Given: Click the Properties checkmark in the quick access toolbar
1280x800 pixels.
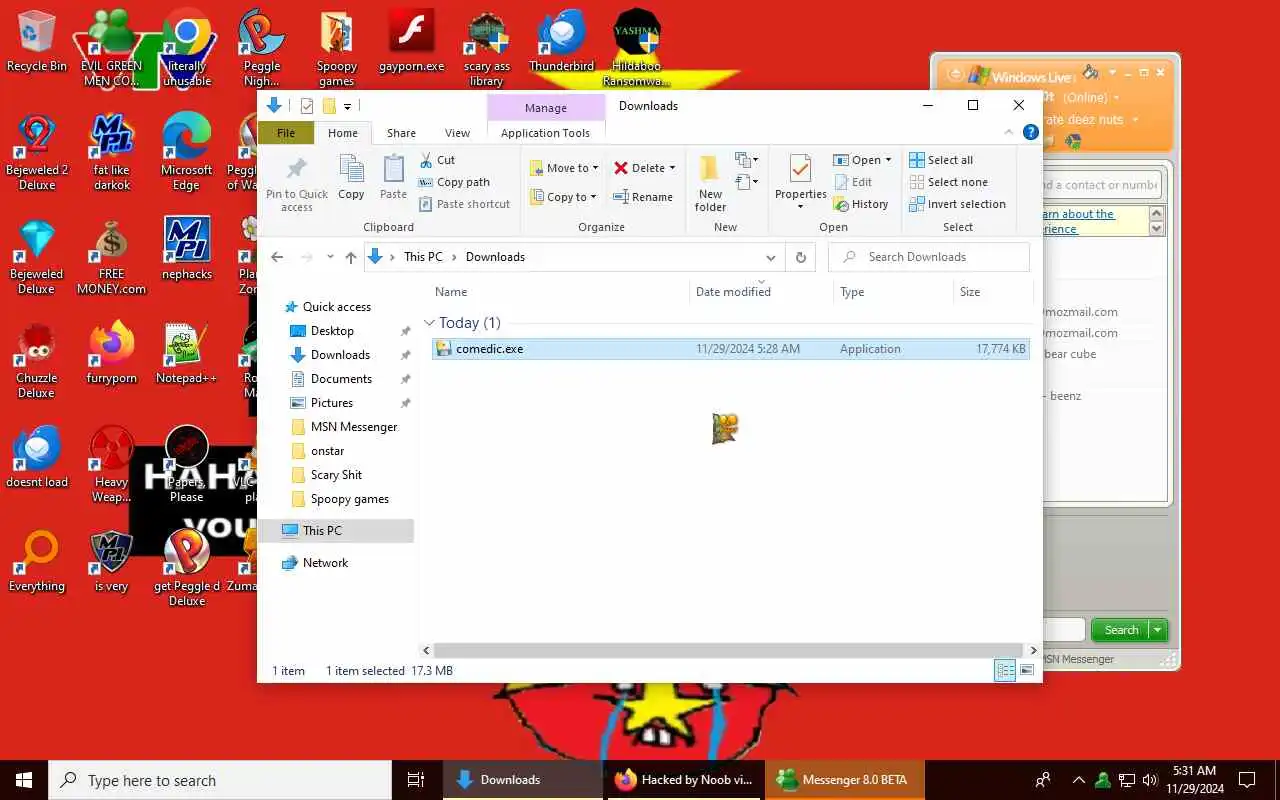Looking at the screenshot, I should click(306, 106).
